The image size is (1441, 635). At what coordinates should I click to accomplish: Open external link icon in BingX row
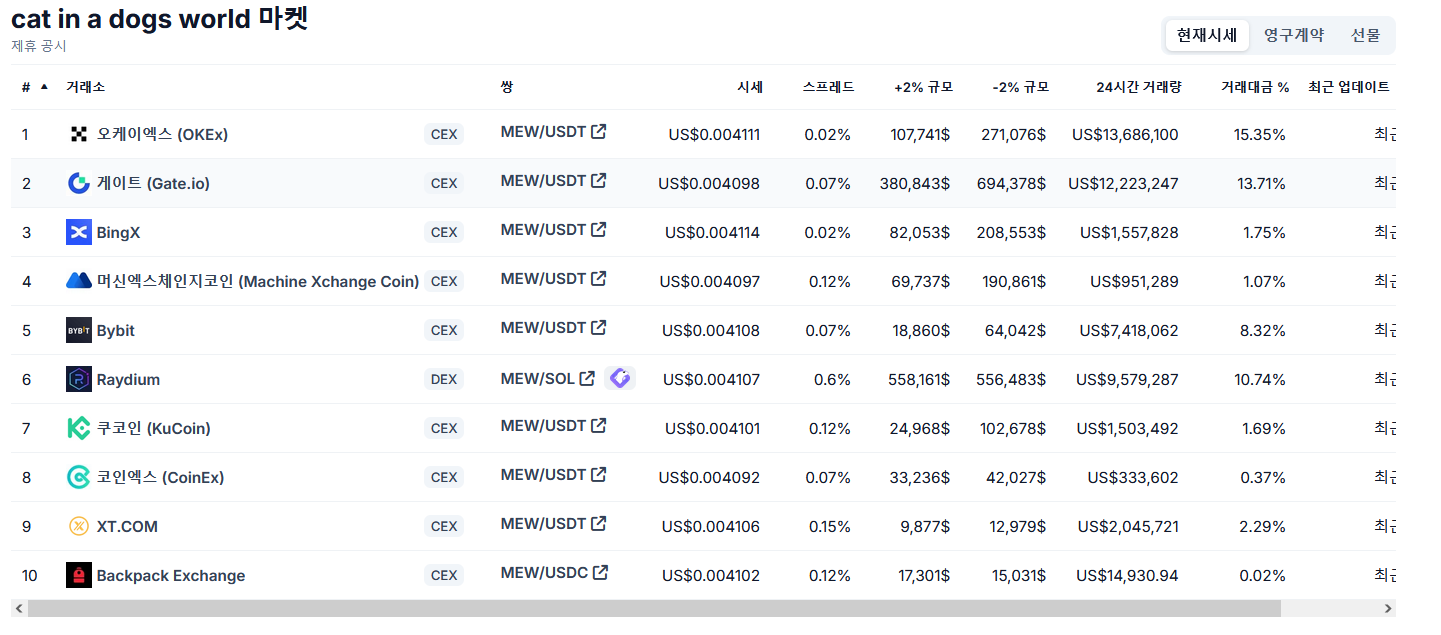point(599,229)
